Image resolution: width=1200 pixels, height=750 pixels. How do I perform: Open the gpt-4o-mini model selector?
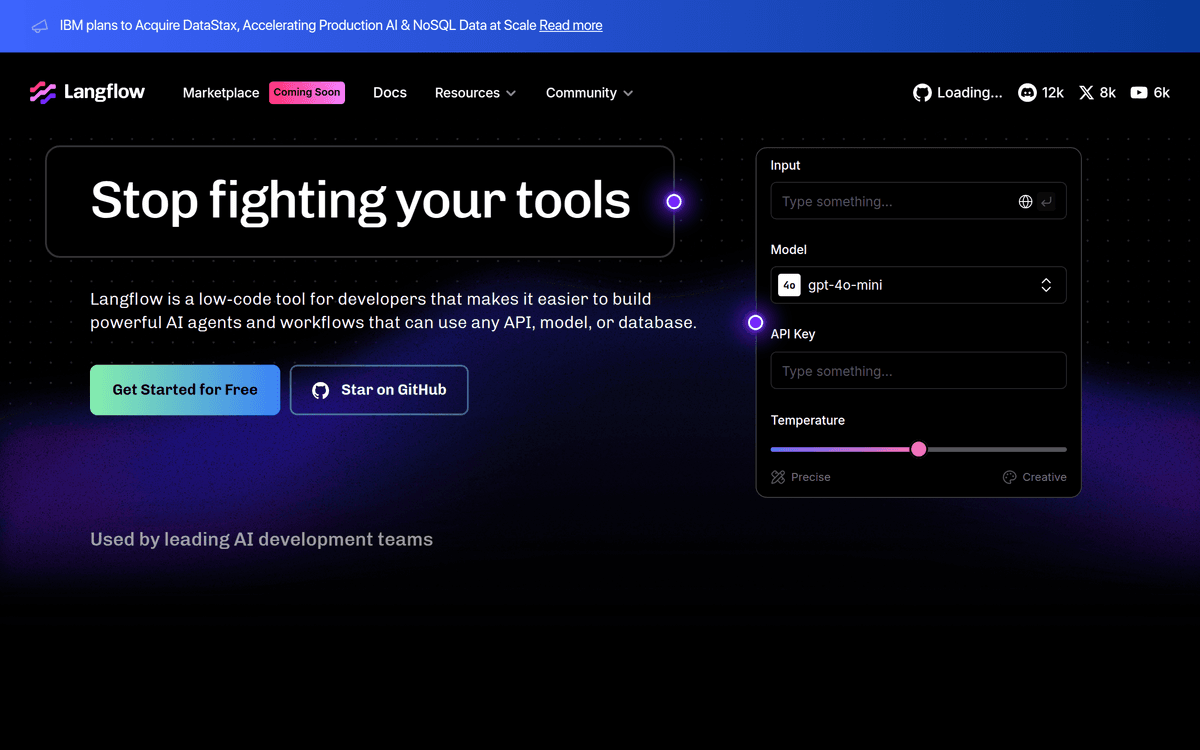[918, 285]
